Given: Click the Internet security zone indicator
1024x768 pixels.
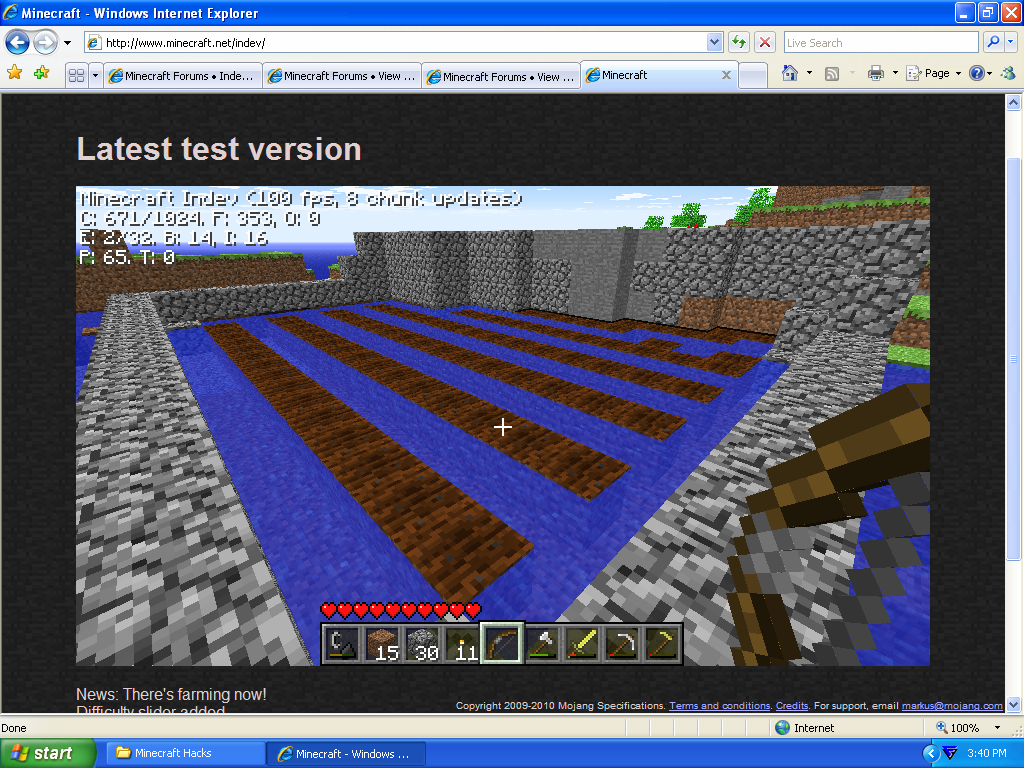Looking at the screenshot, I should 805,728.
